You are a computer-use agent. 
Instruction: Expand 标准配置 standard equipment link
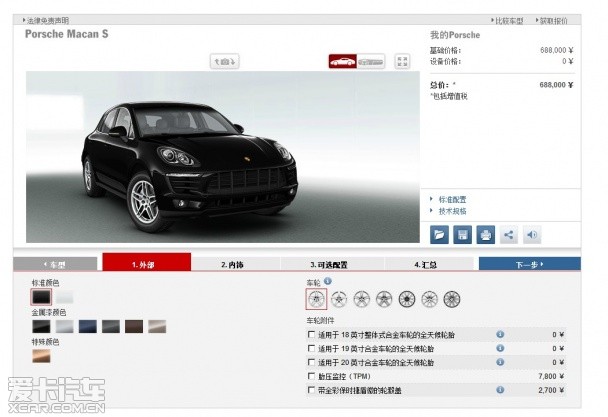point(452,200)
